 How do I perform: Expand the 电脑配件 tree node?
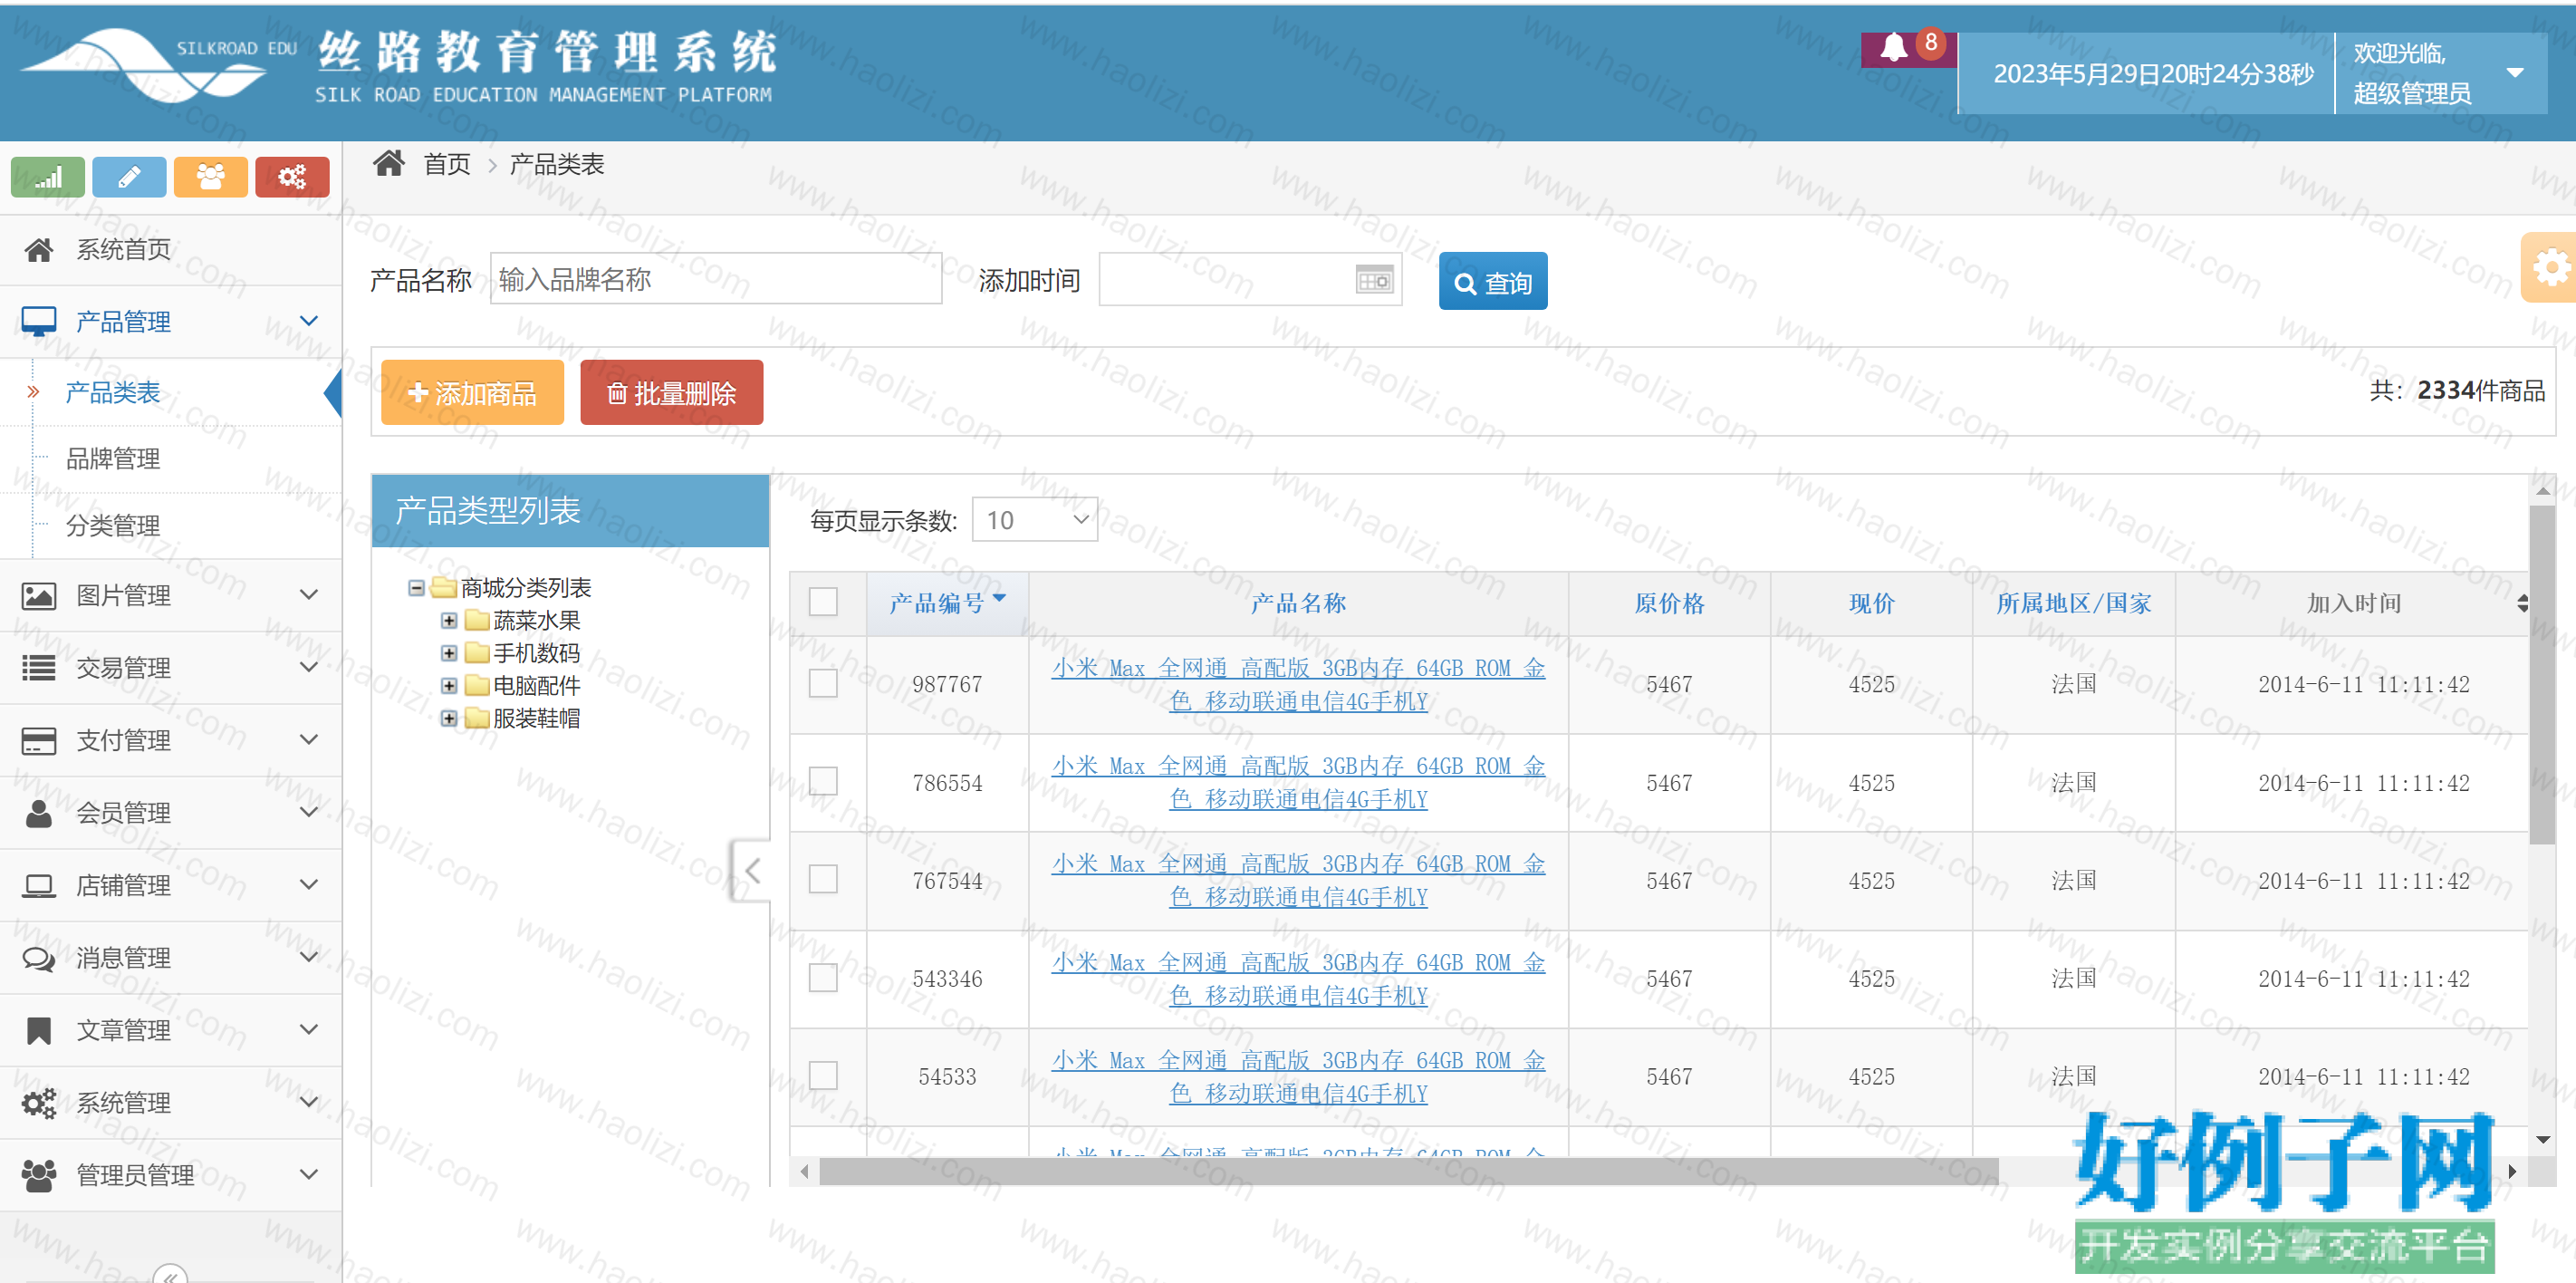[449, 686]
